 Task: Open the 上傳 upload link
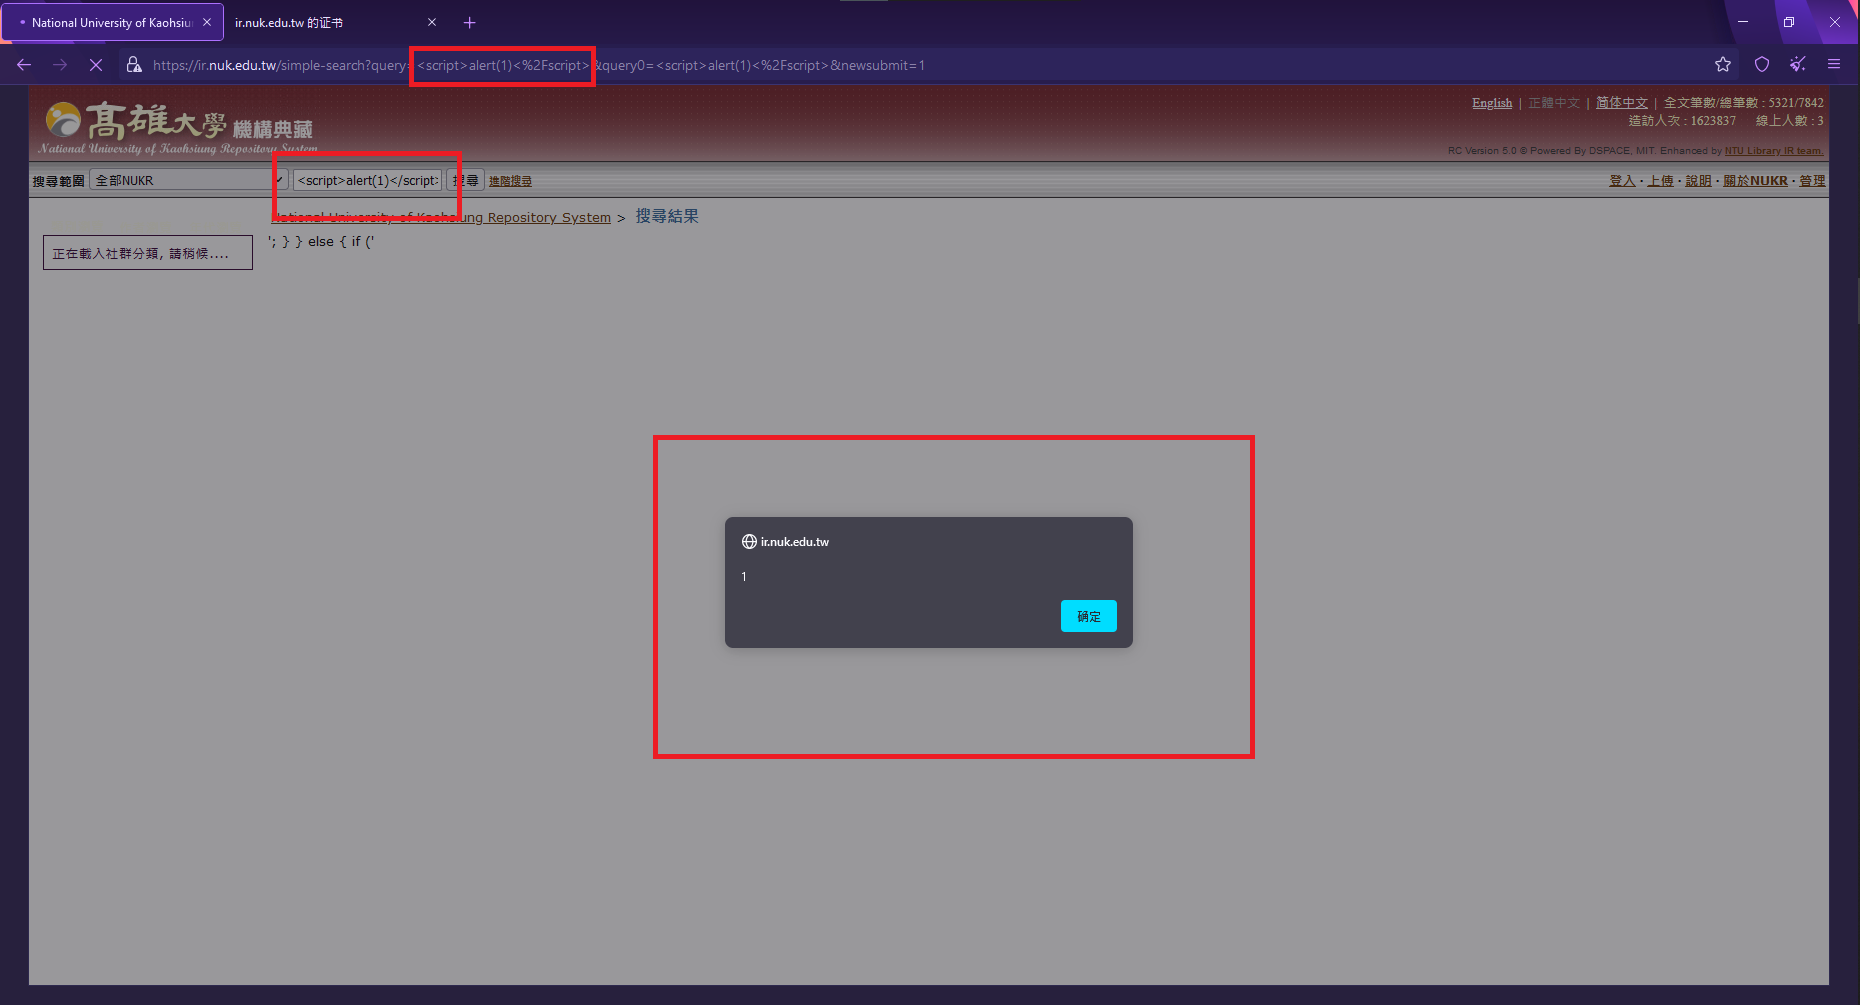click(1660, 181)
